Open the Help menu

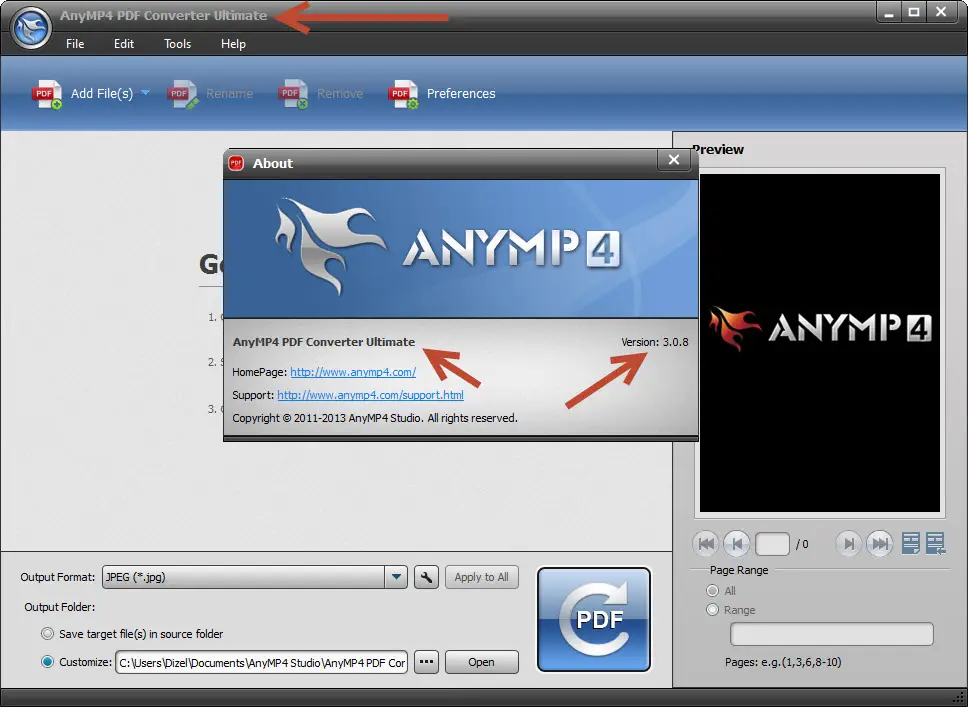pos(233,44)
